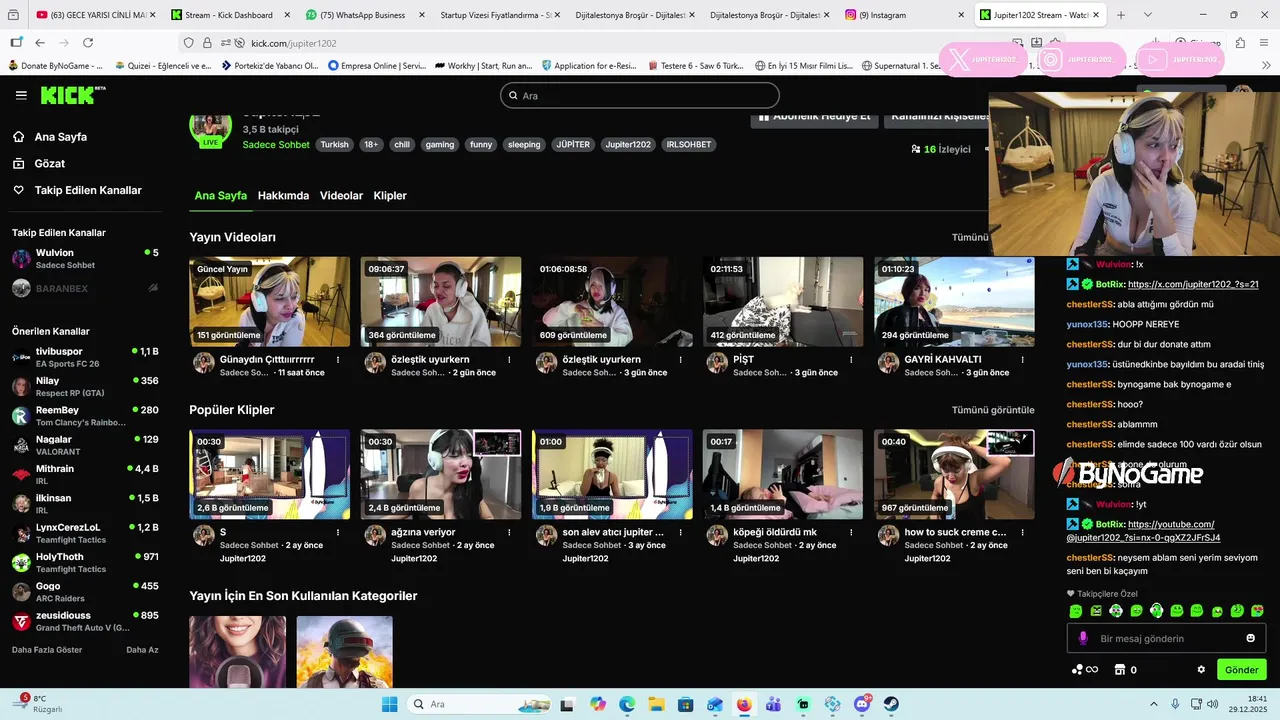The height and width of the screenshot is (720, 1280).
Task: Click the IRLSOHBET tag
Action: (x=689, y=145)
